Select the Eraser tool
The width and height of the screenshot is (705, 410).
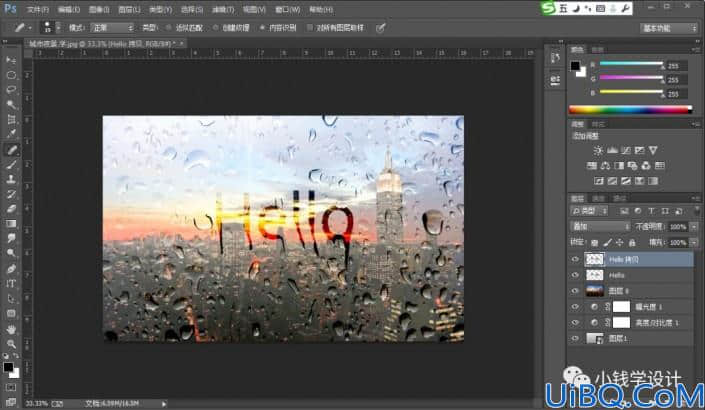coord(11,209)
